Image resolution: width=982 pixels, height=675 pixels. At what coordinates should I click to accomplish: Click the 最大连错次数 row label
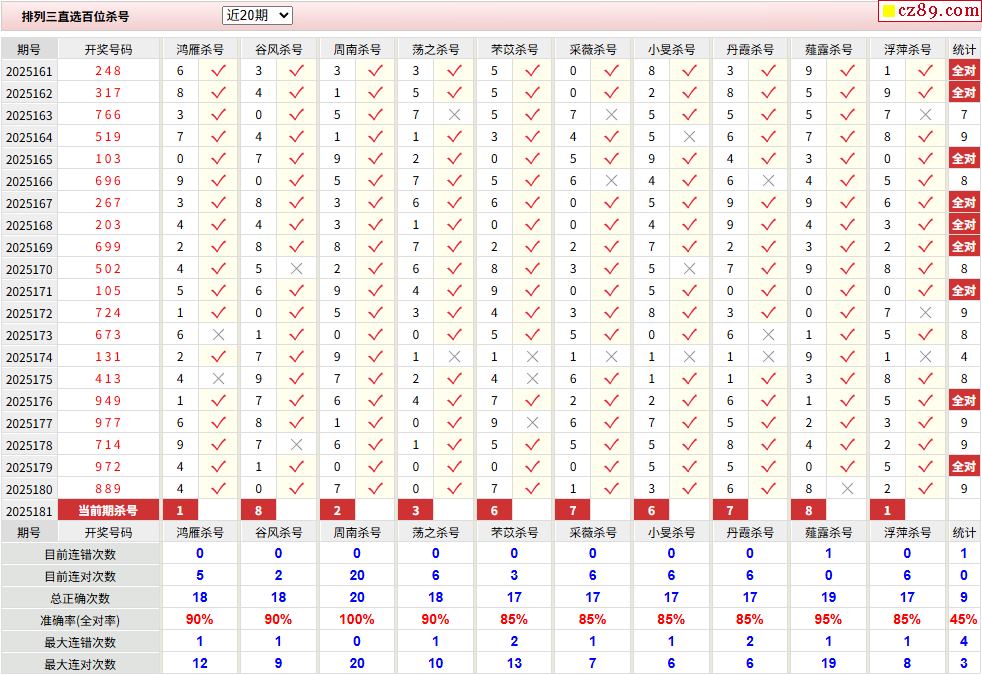80,642
